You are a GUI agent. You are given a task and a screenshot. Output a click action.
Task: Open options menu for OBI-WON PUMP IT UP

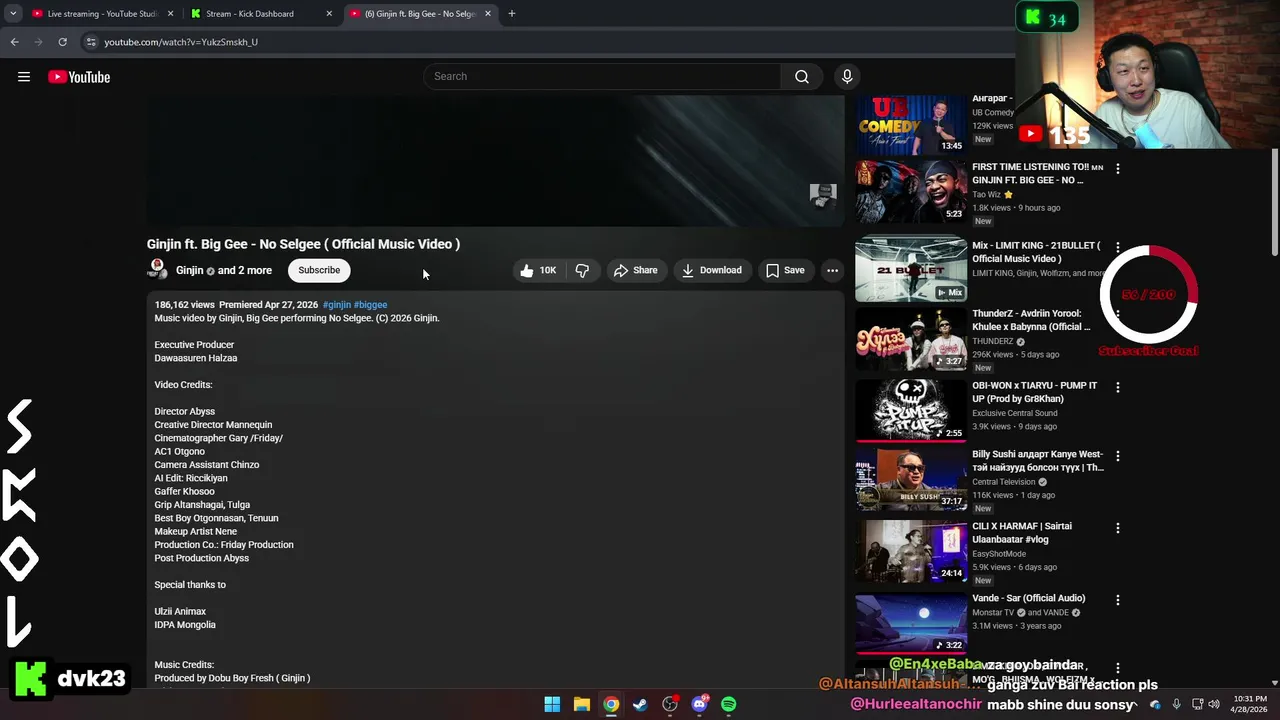1118,387
